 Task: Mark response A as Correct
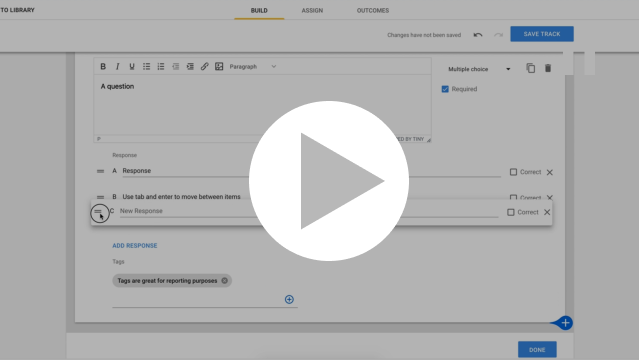tap(513, 172)
